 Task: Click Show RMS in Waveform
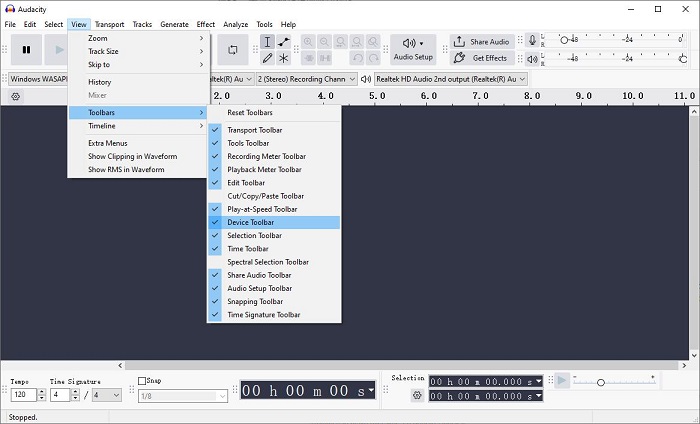[x=138, y=170]
